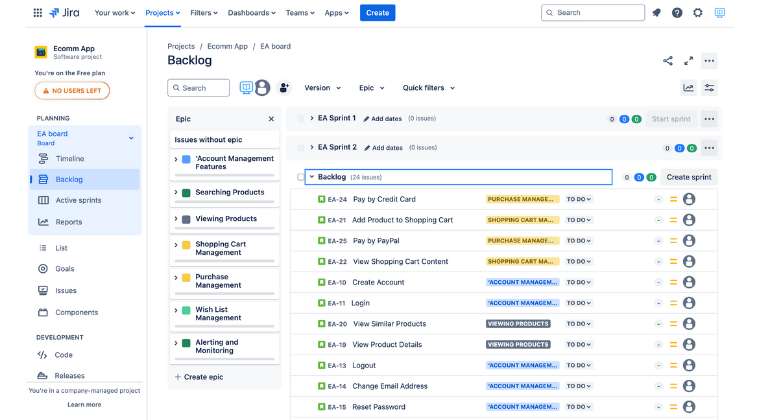Viewport: 760px width, 420px height.
Task: Go to Jira home via the logo
Action: (x=64, y=13)
